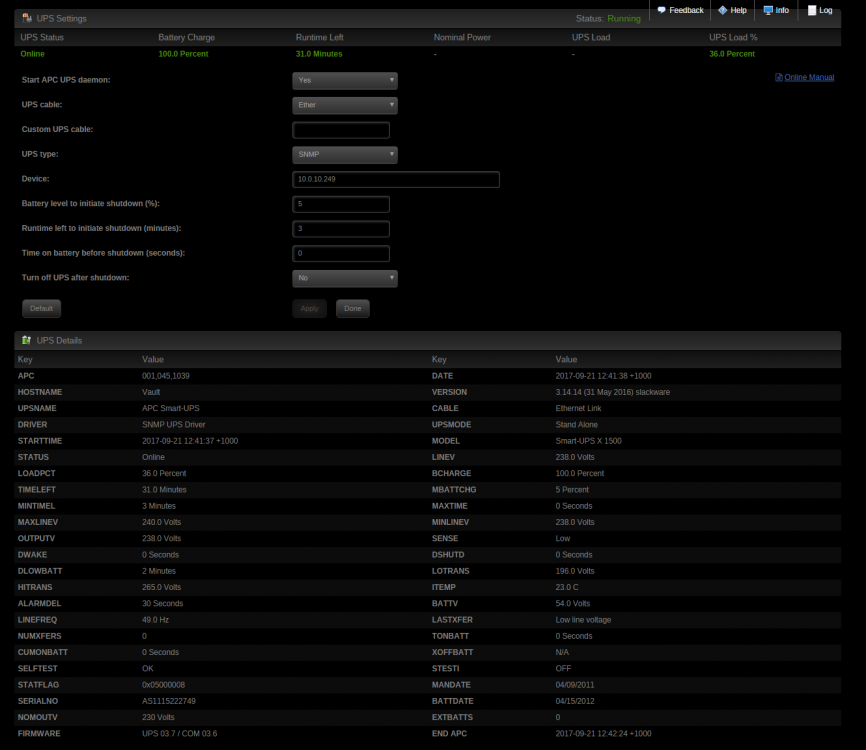Click the CABLE value Ethernet Link

578,409
